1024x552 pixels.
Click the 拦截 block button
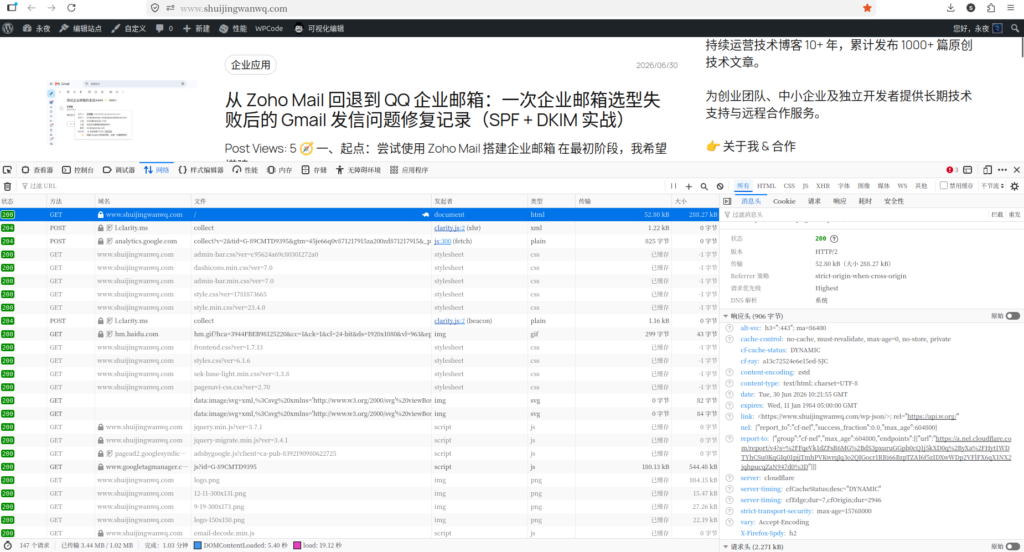(x=997, y=214)
